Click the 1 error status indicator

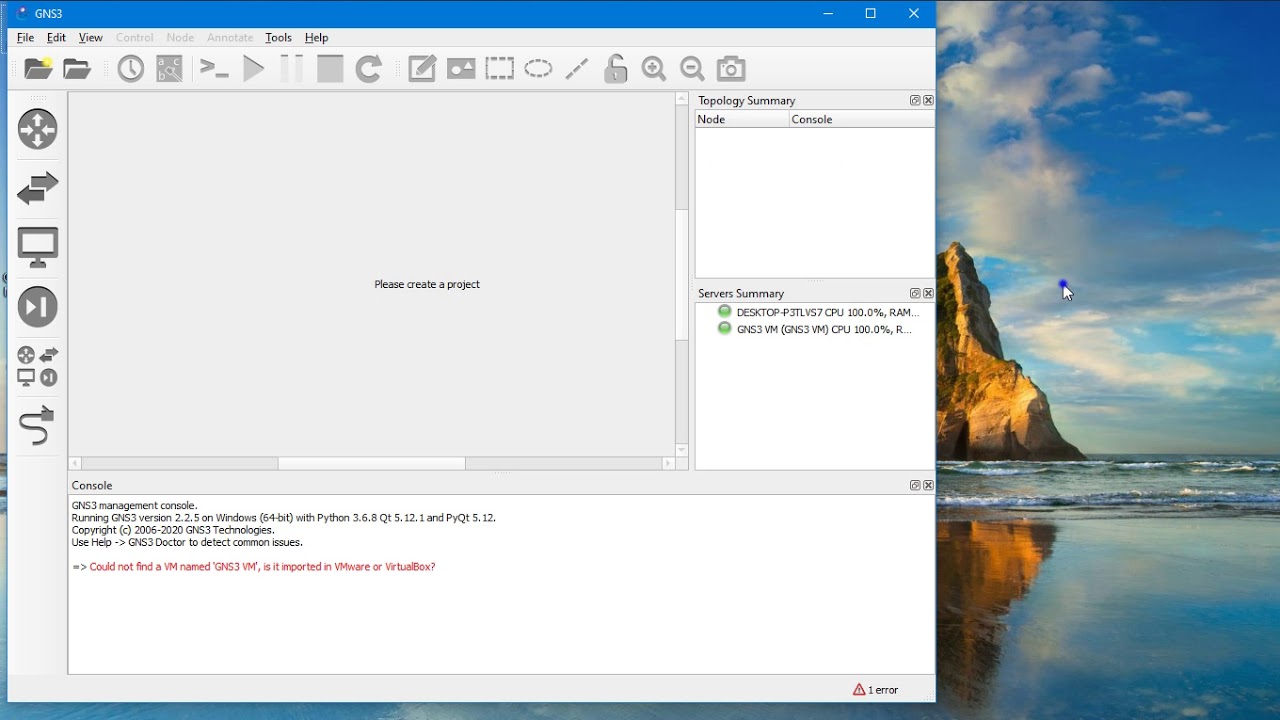876,689
